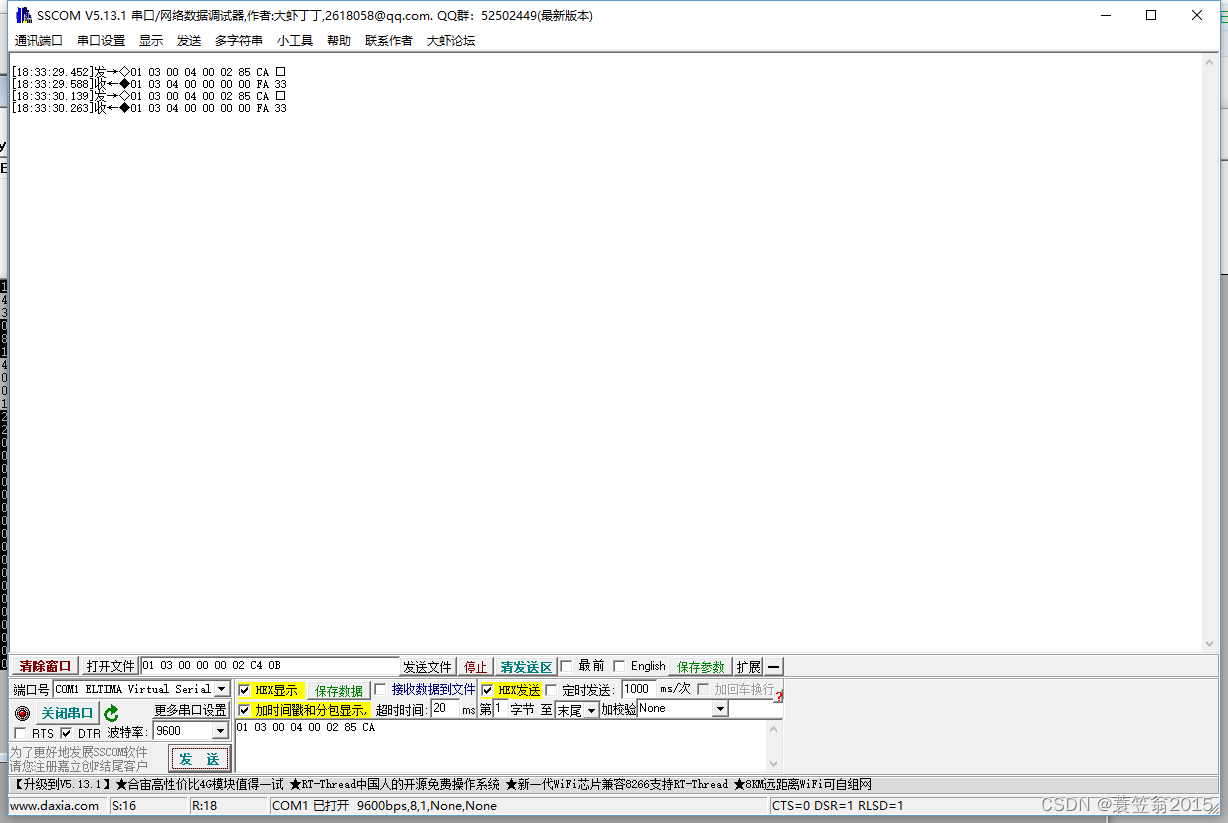
Task: Click the COM1 已打开 9600bps status entry
Action: tap(384, 805)
